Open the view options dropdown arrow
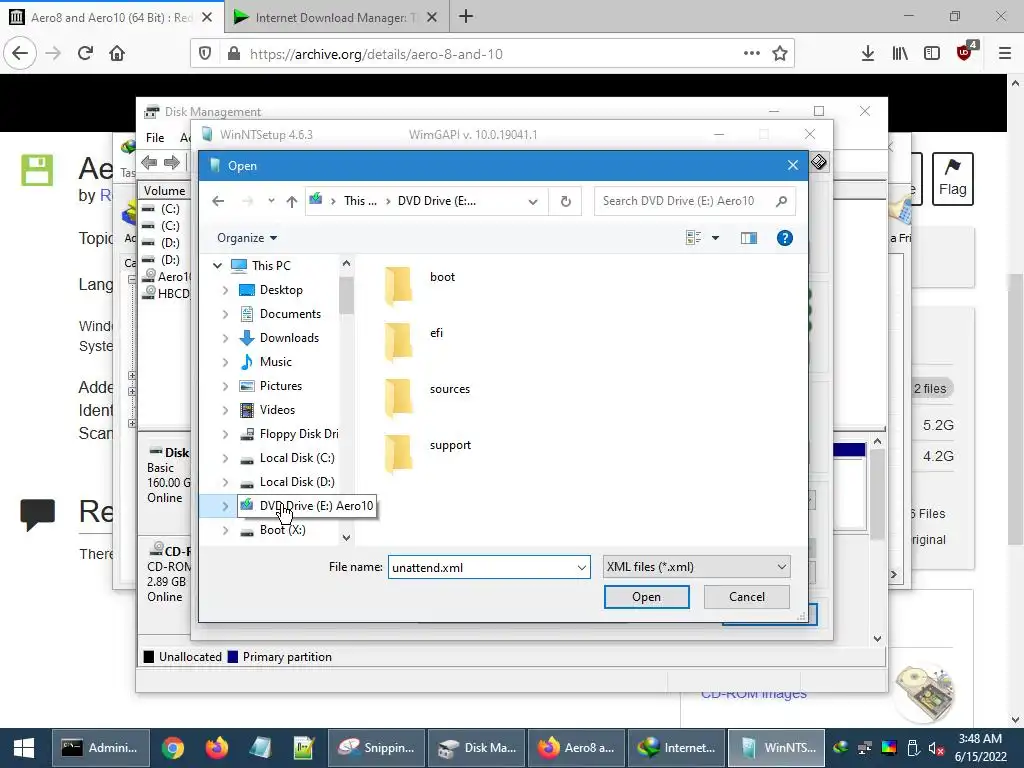 click(x=715, y=238)
